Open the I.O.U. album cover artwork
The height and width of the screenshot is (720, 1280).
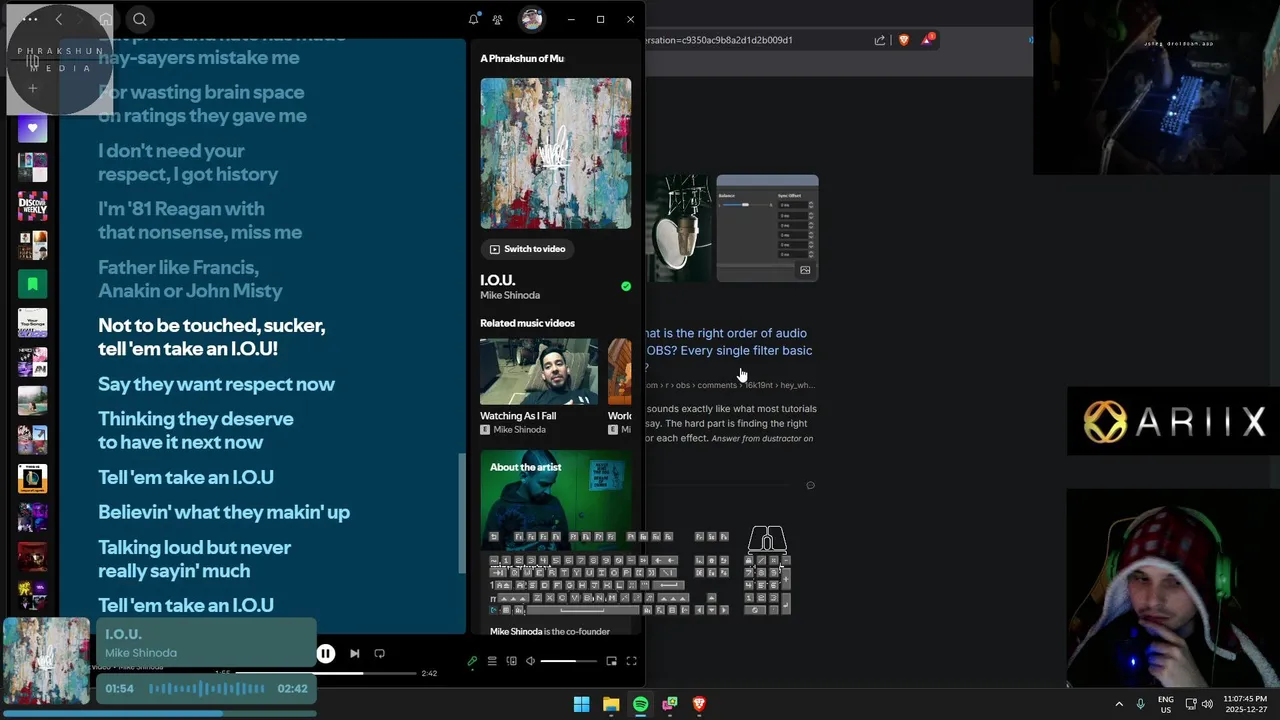(x=555, y=153)
